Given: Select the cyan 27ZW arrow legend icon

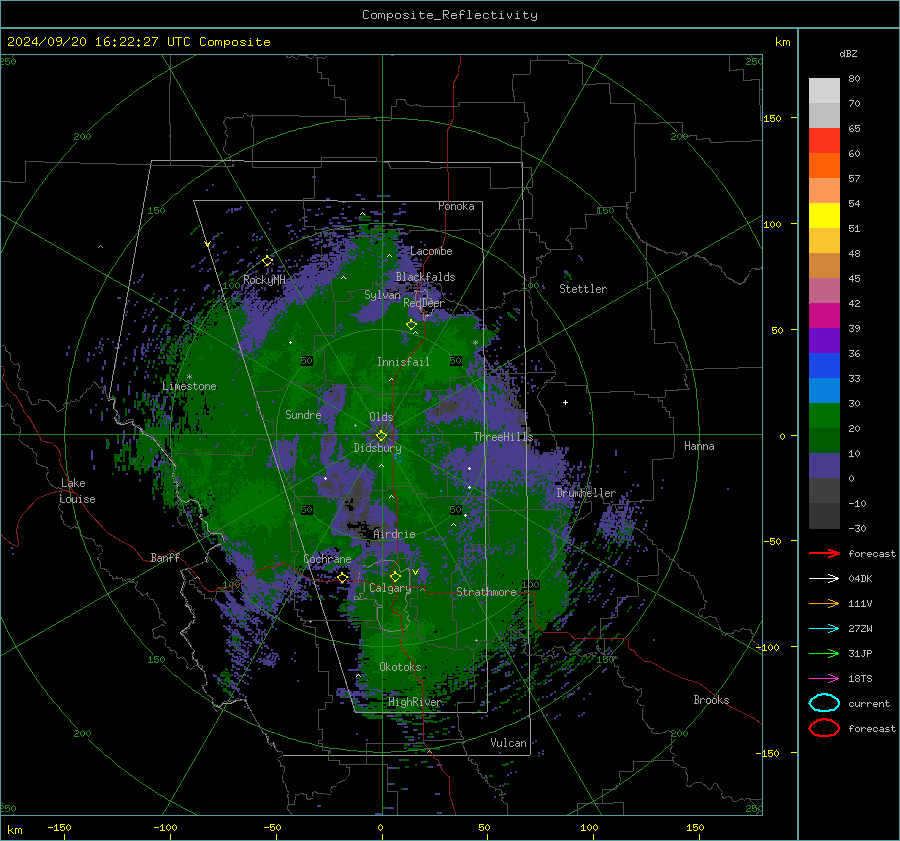Looking at the screenshot, I should click(x=824, y=629).
